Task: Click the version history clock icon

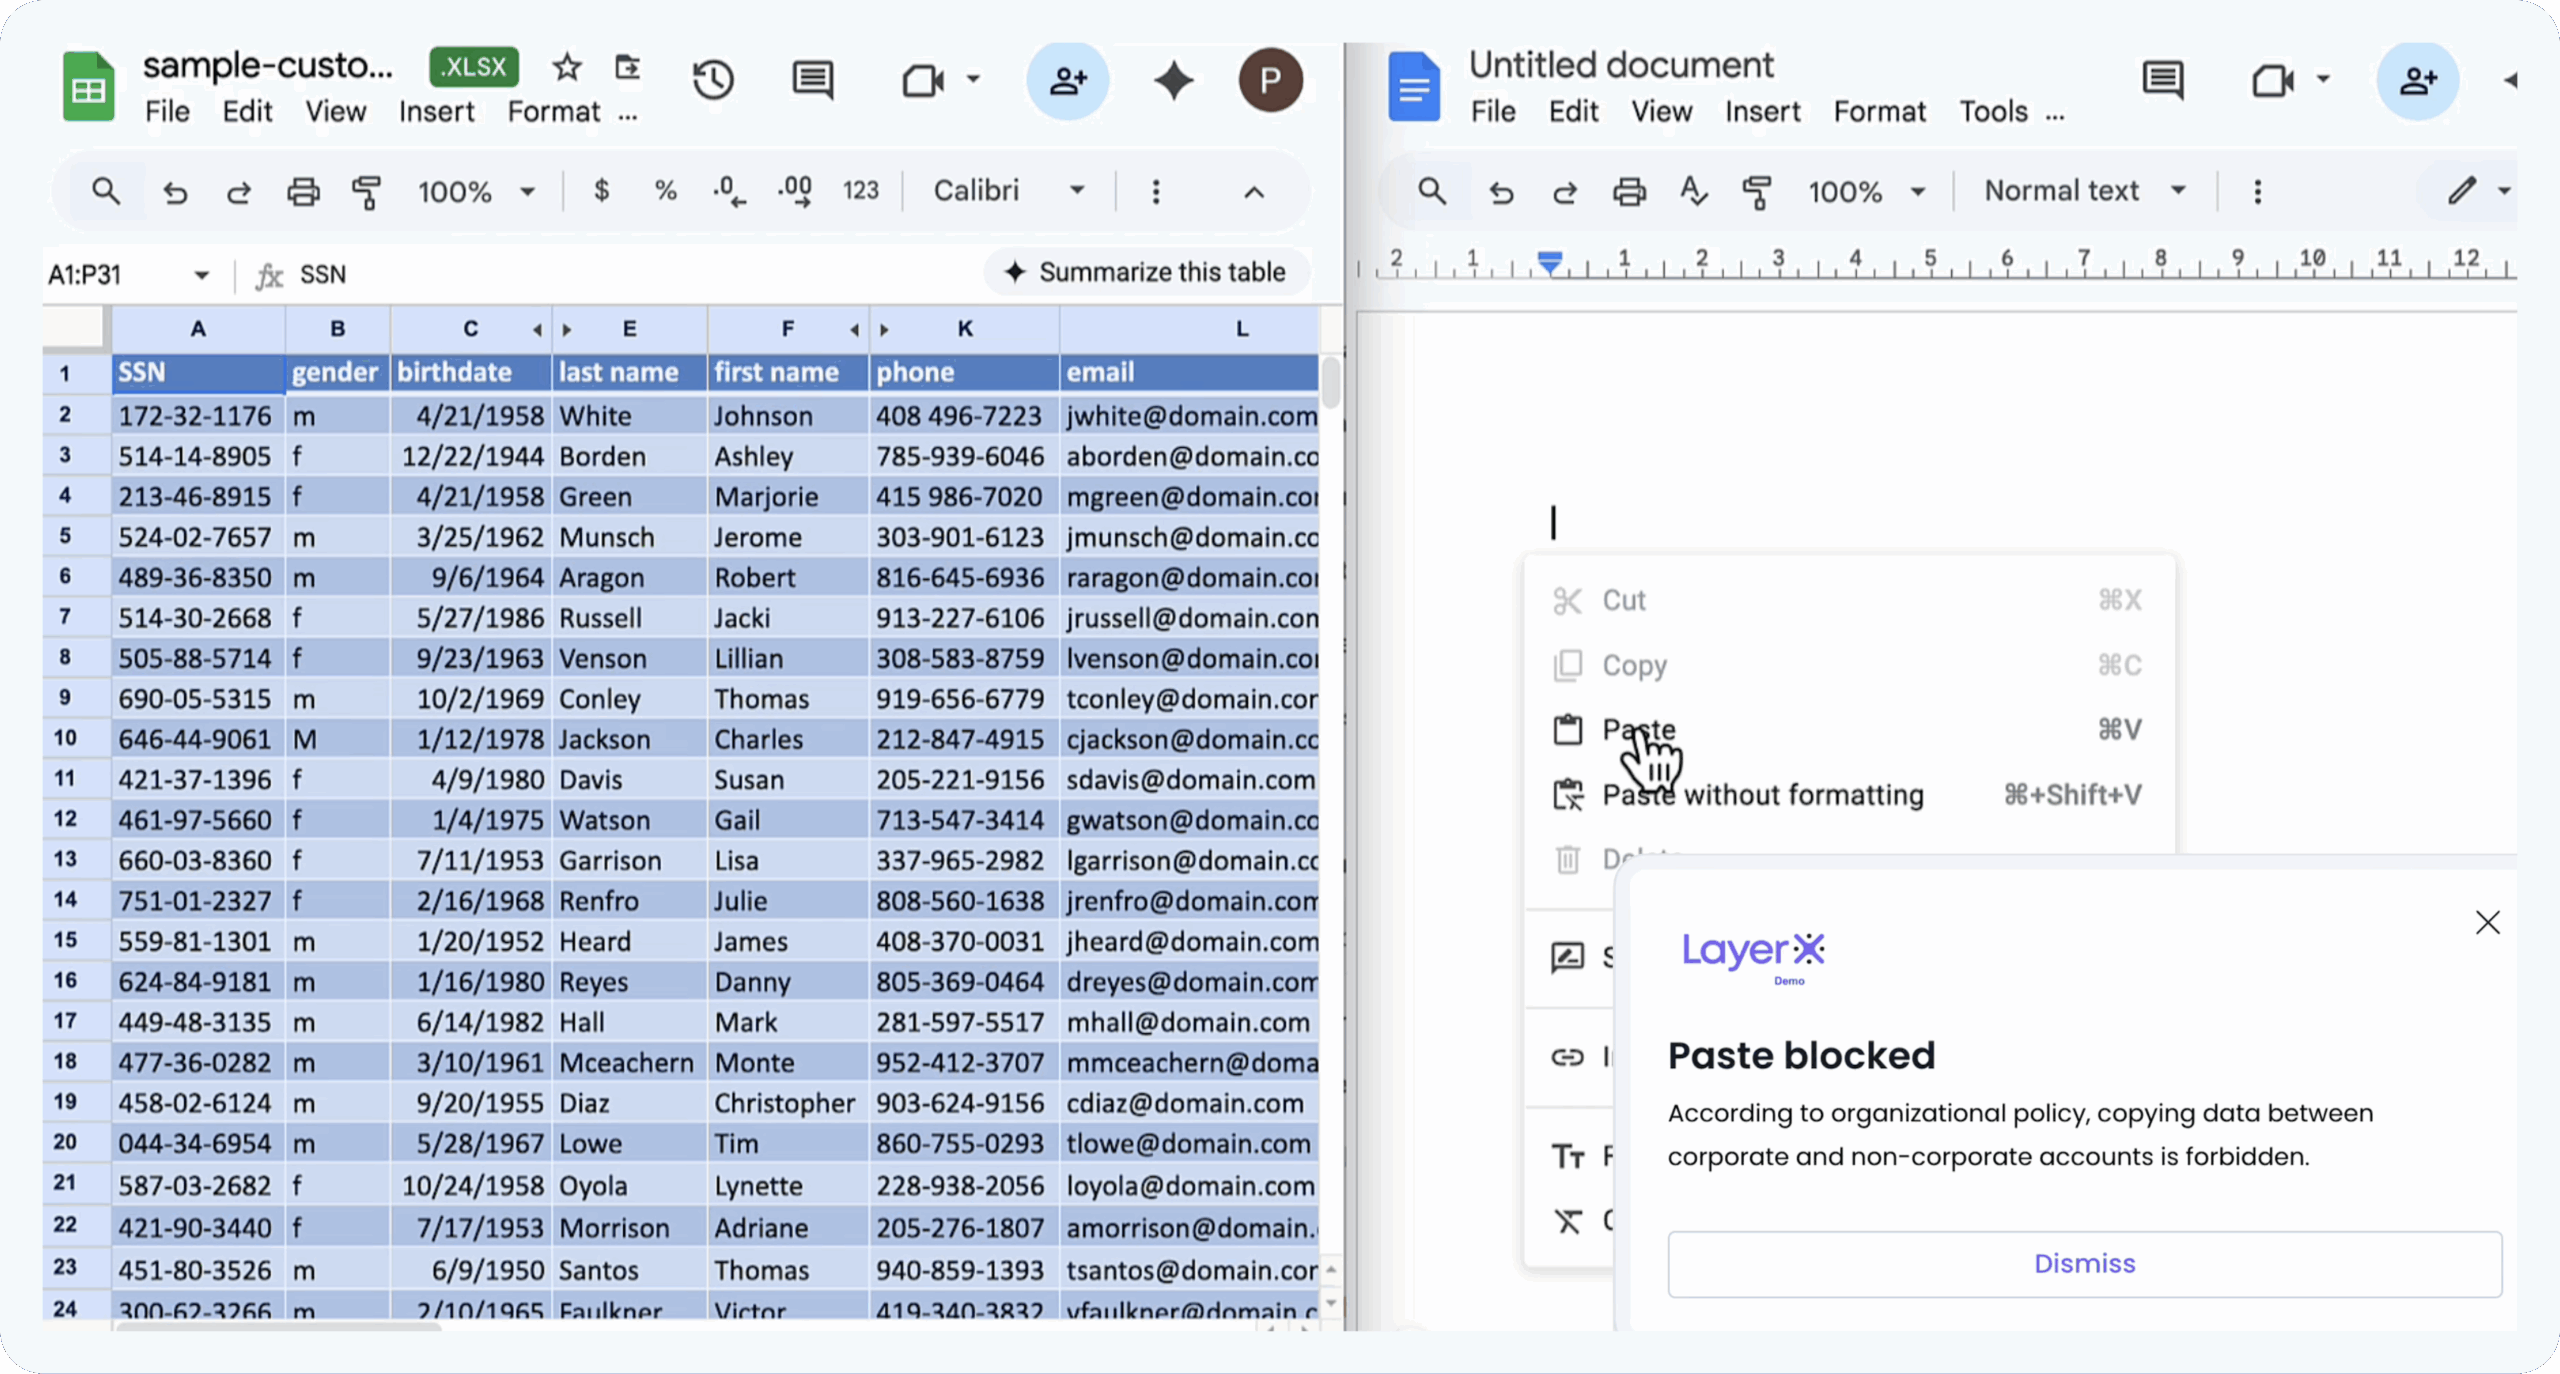Action: [x=713, y=80]
